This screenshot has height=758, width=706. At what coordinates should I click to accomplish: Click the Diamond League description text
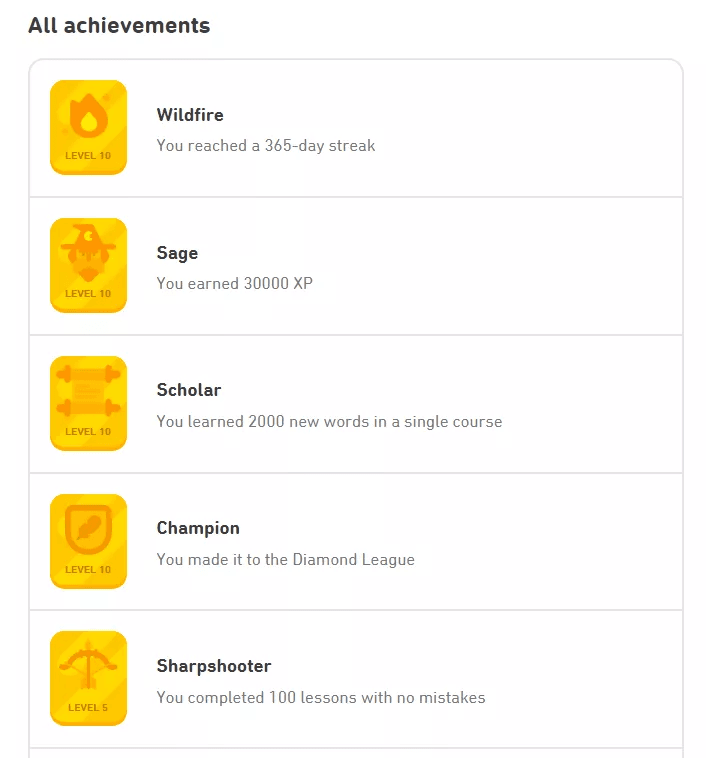pos(285,560)
